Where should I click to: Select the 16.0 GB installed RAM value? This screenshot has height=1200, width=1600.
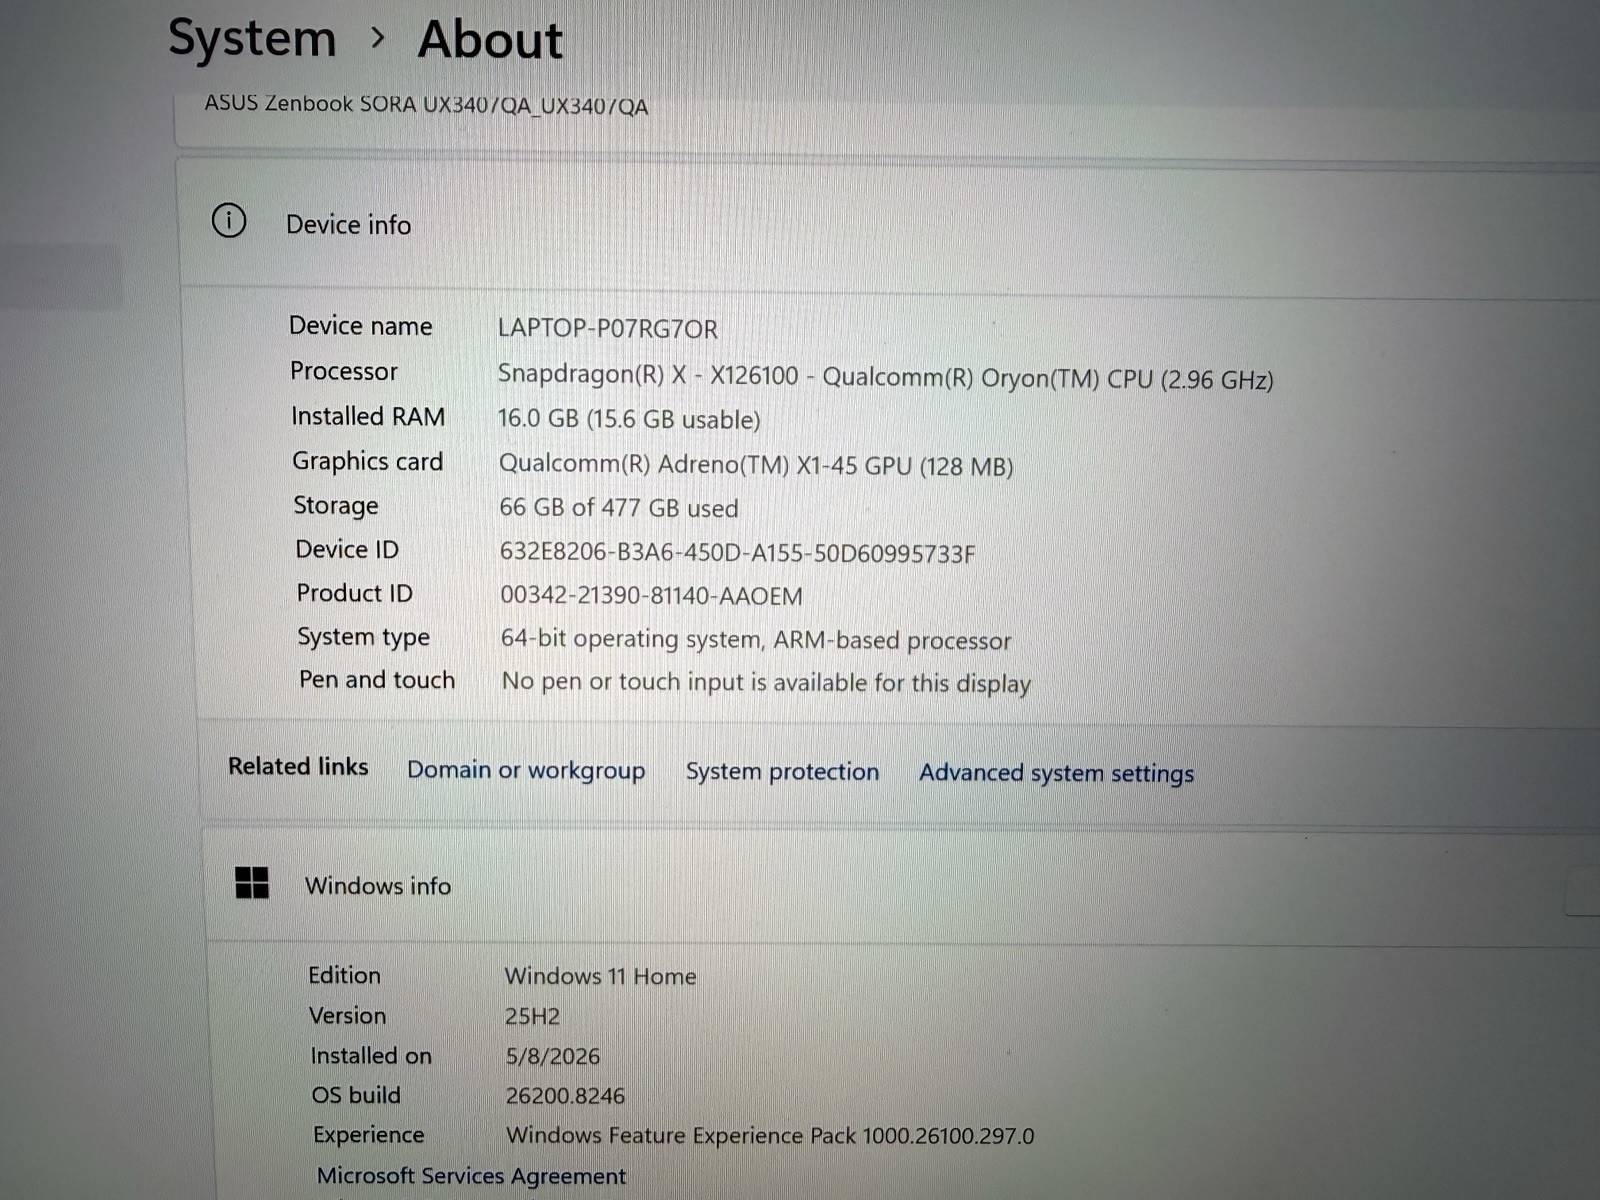pos(629,419)
